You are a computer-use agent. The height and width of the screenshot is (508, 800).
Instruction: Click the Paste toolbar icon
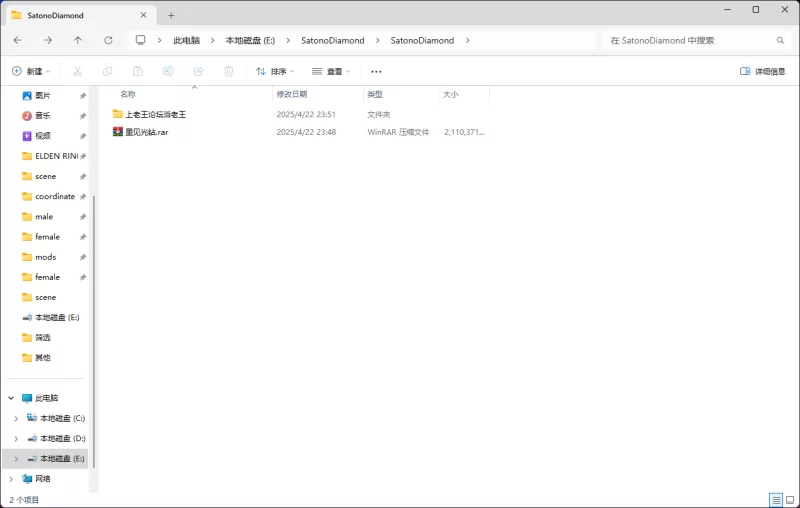(138, 71)
